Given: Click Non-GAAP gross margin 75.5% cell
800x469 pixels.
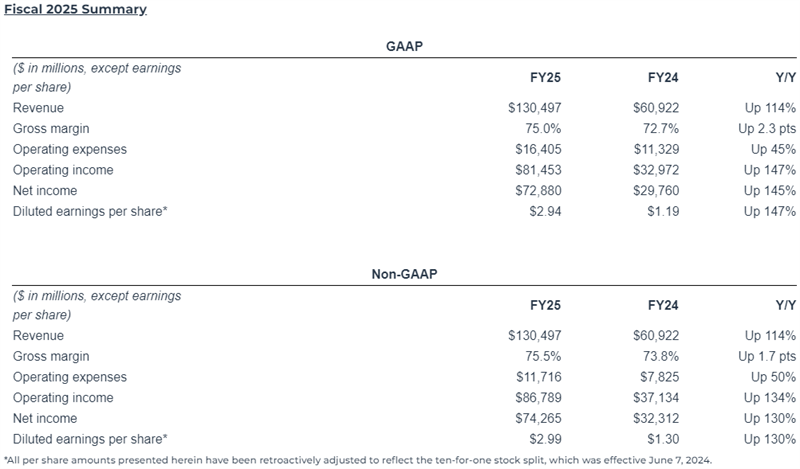Looking at the screenshot, I should click(x=543, y=356).
